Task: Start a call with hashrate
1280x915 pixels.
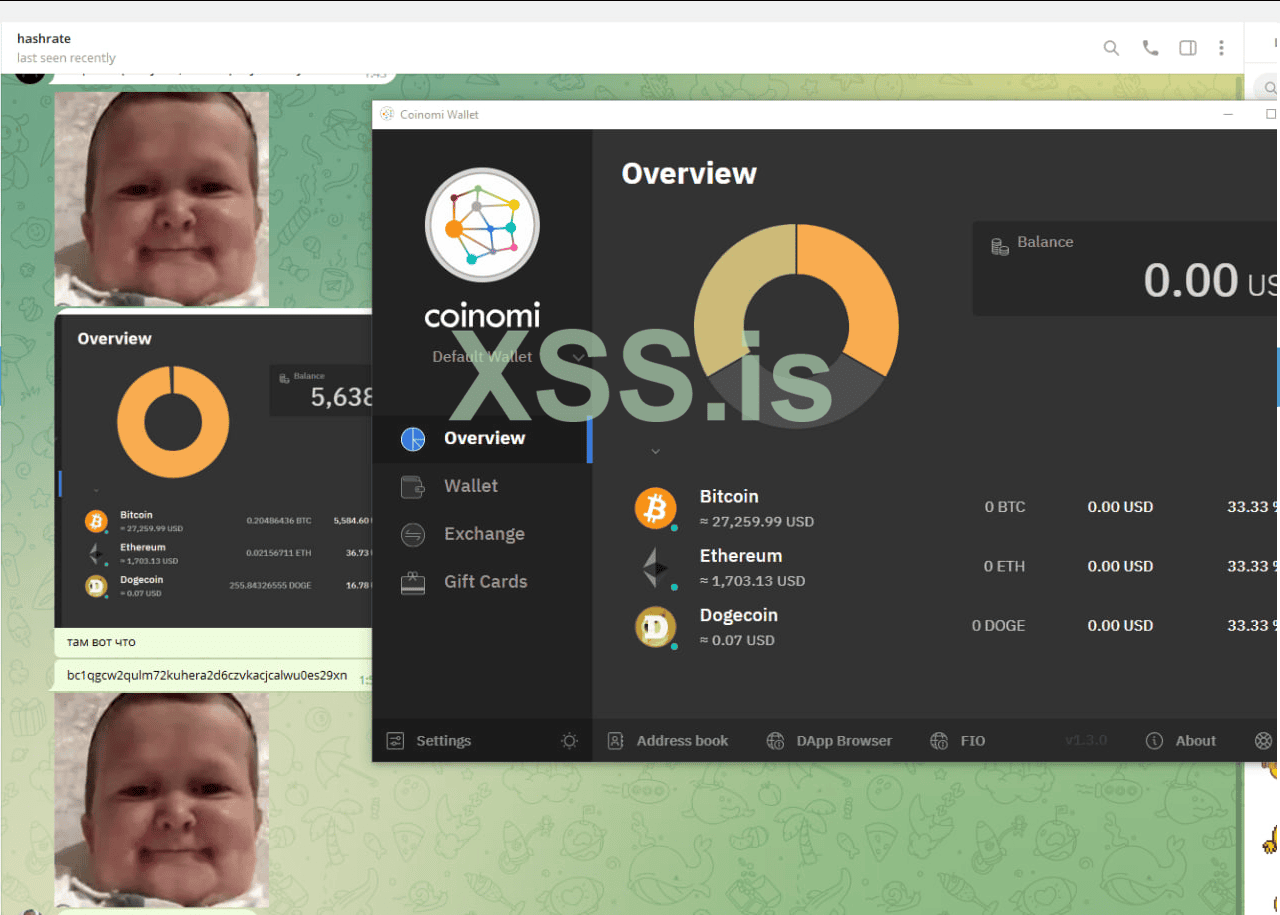Action: point(1150,48)
